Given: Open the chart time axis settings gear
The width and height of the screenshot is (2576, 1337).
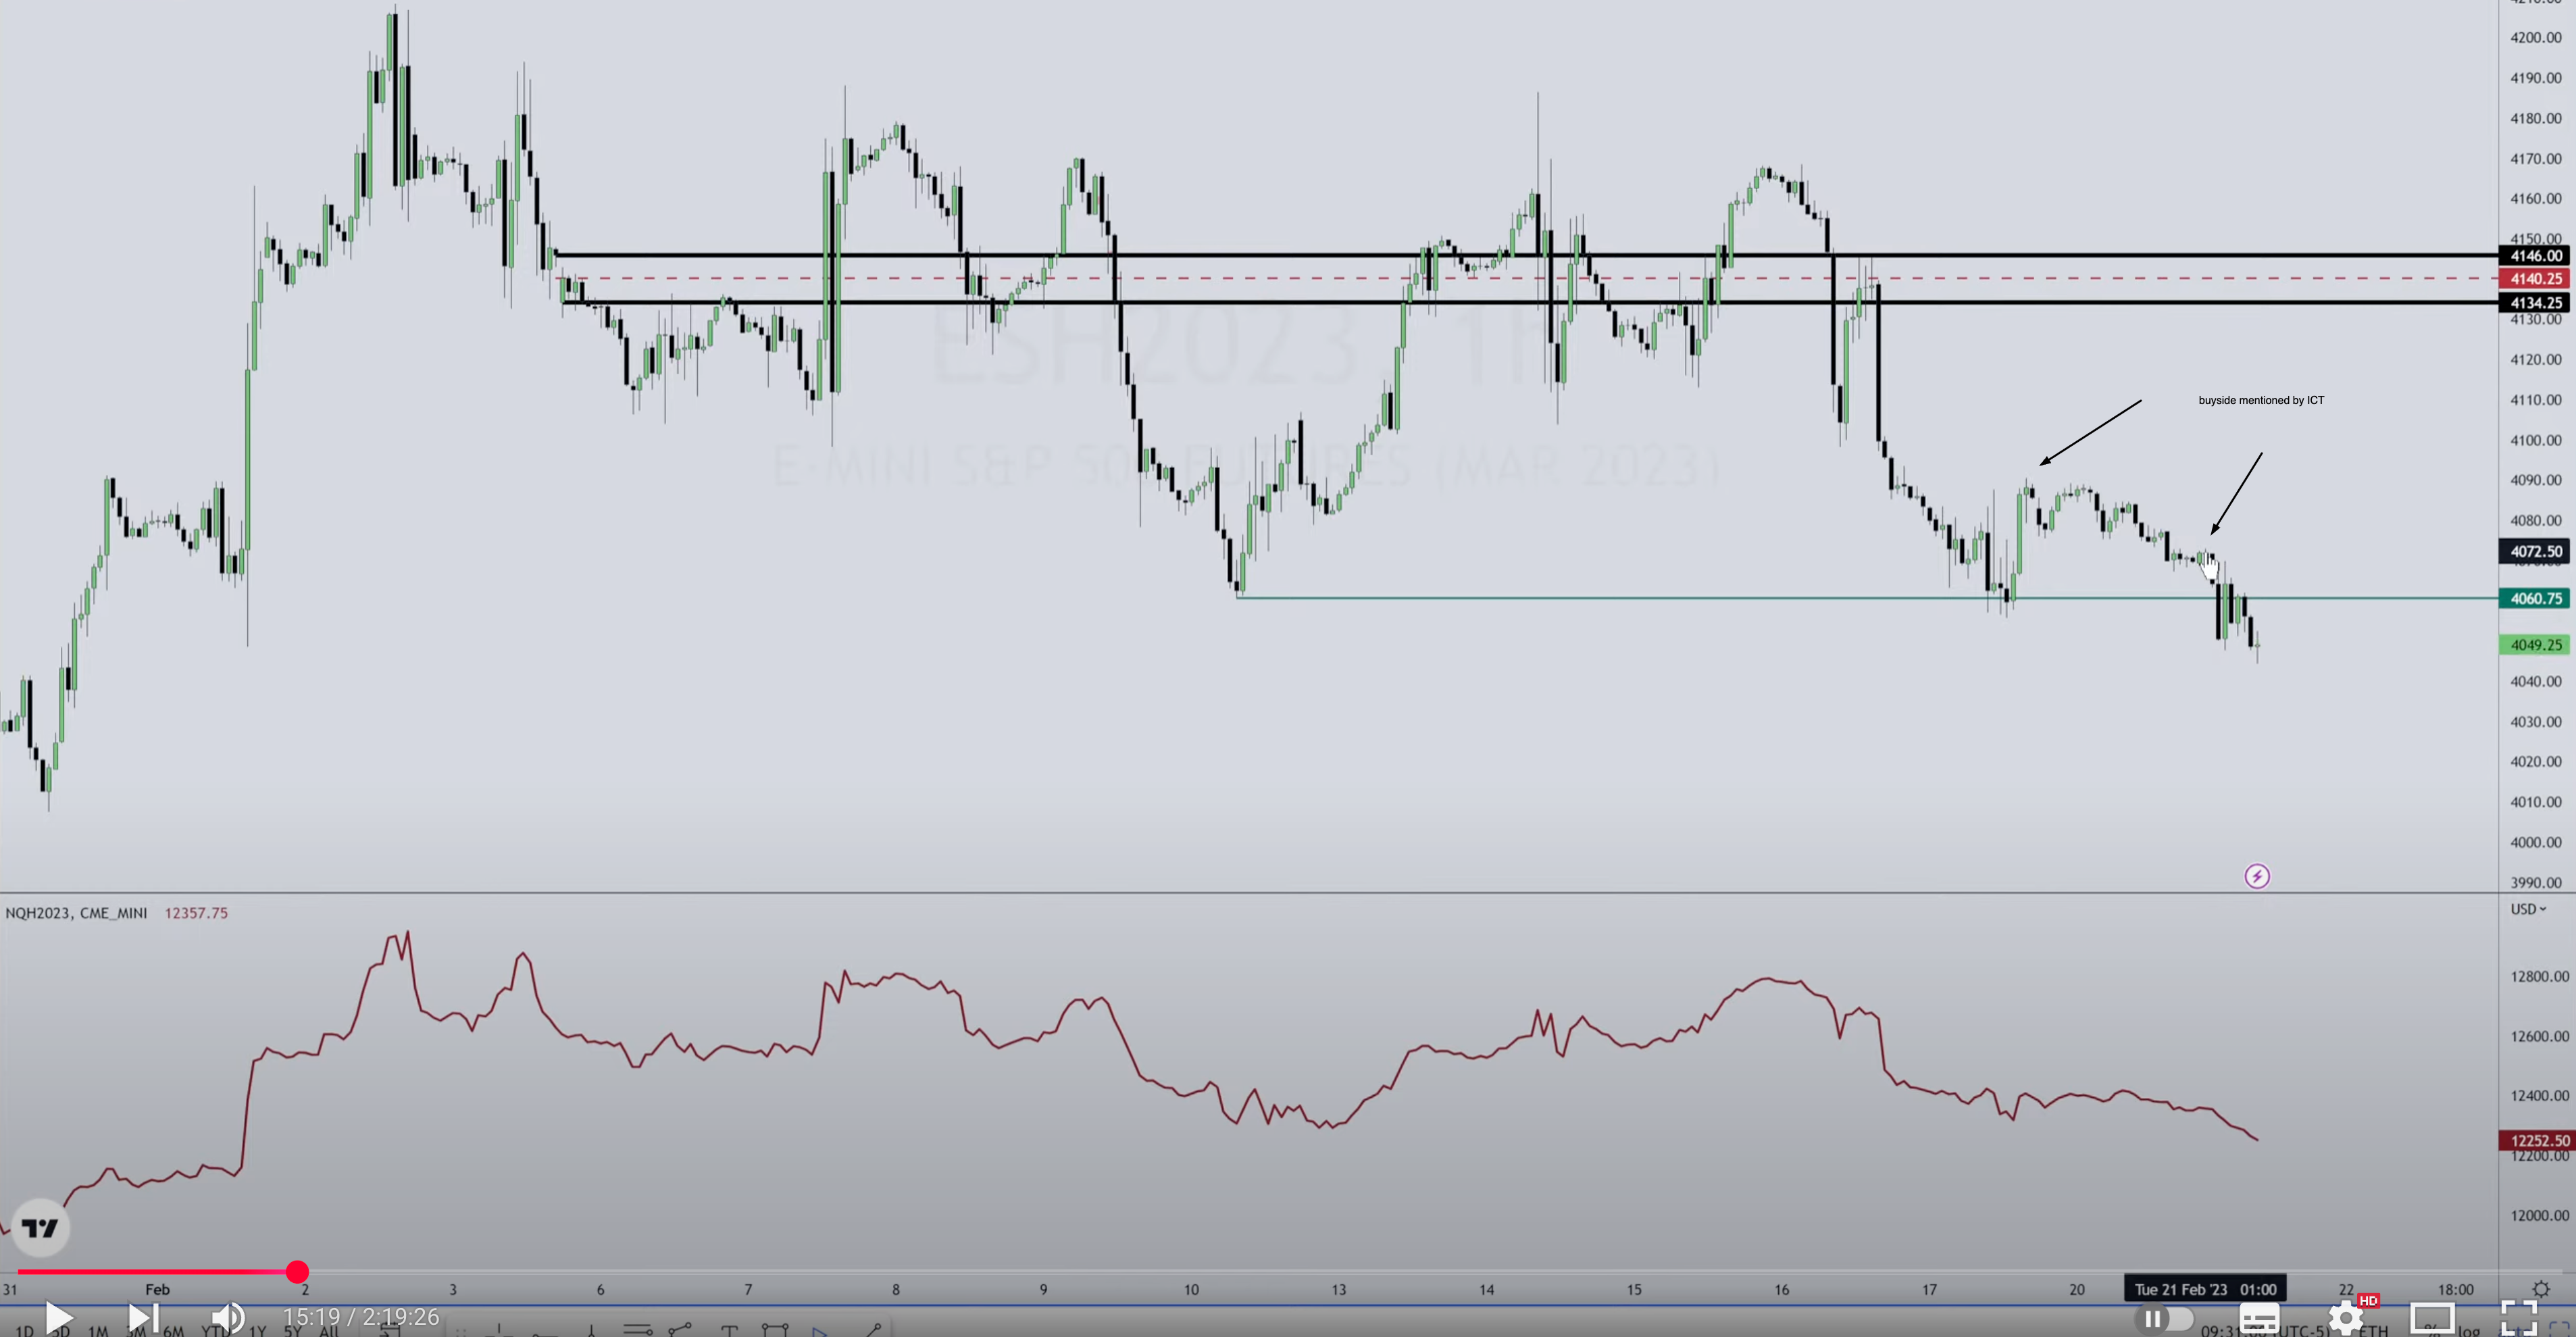Looking at the screenshot, I should (x=2541, y=1289).
